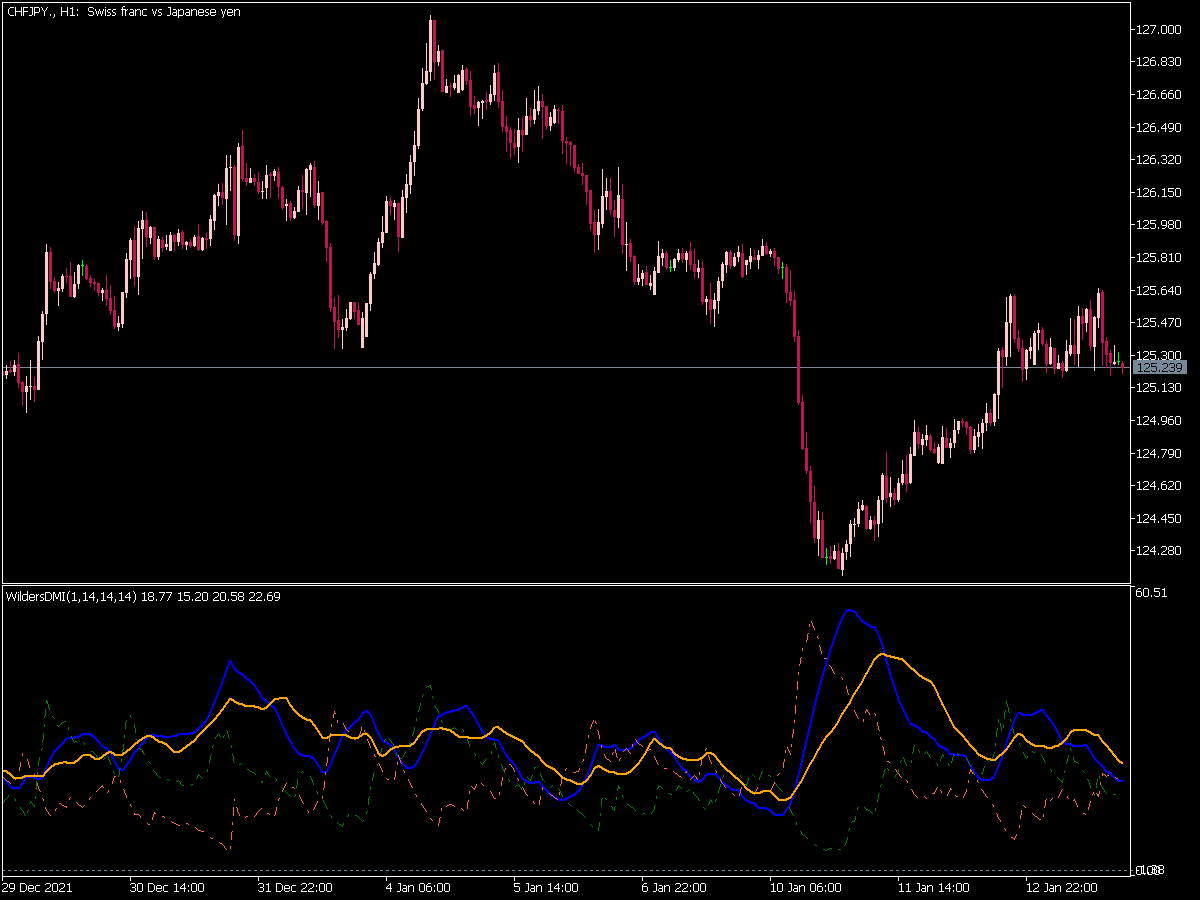Click the 127.000 price axis label
This screenshot has width=1200, height=900.
[x=1160, y=30]
